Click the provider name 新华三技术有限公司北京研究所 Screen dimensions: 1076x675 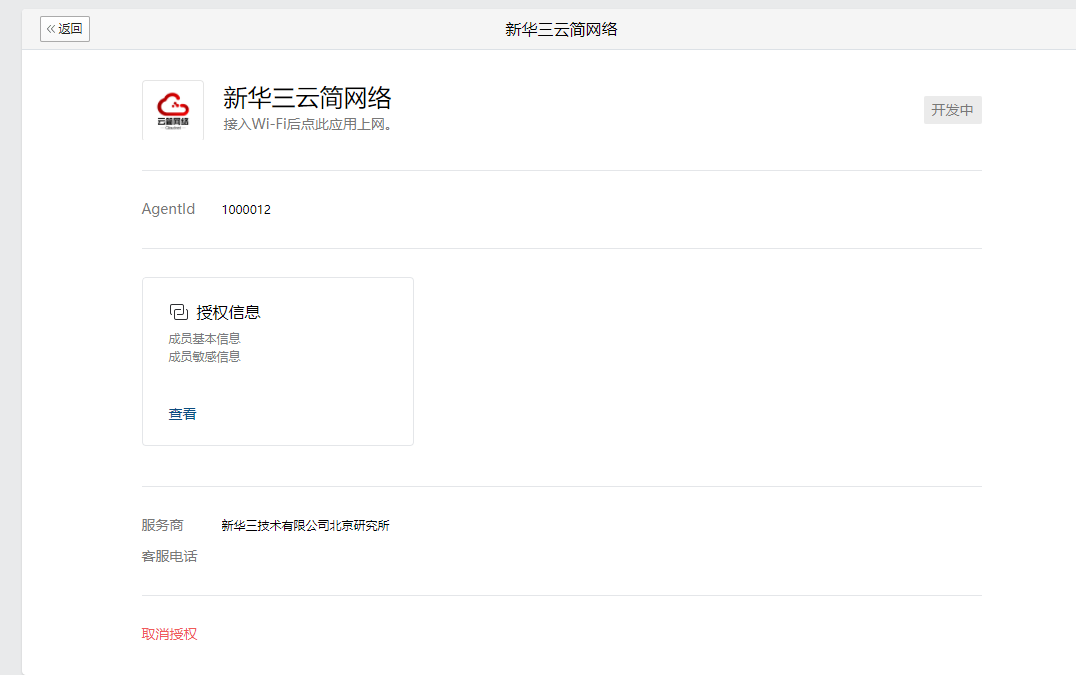coord(305,525)
